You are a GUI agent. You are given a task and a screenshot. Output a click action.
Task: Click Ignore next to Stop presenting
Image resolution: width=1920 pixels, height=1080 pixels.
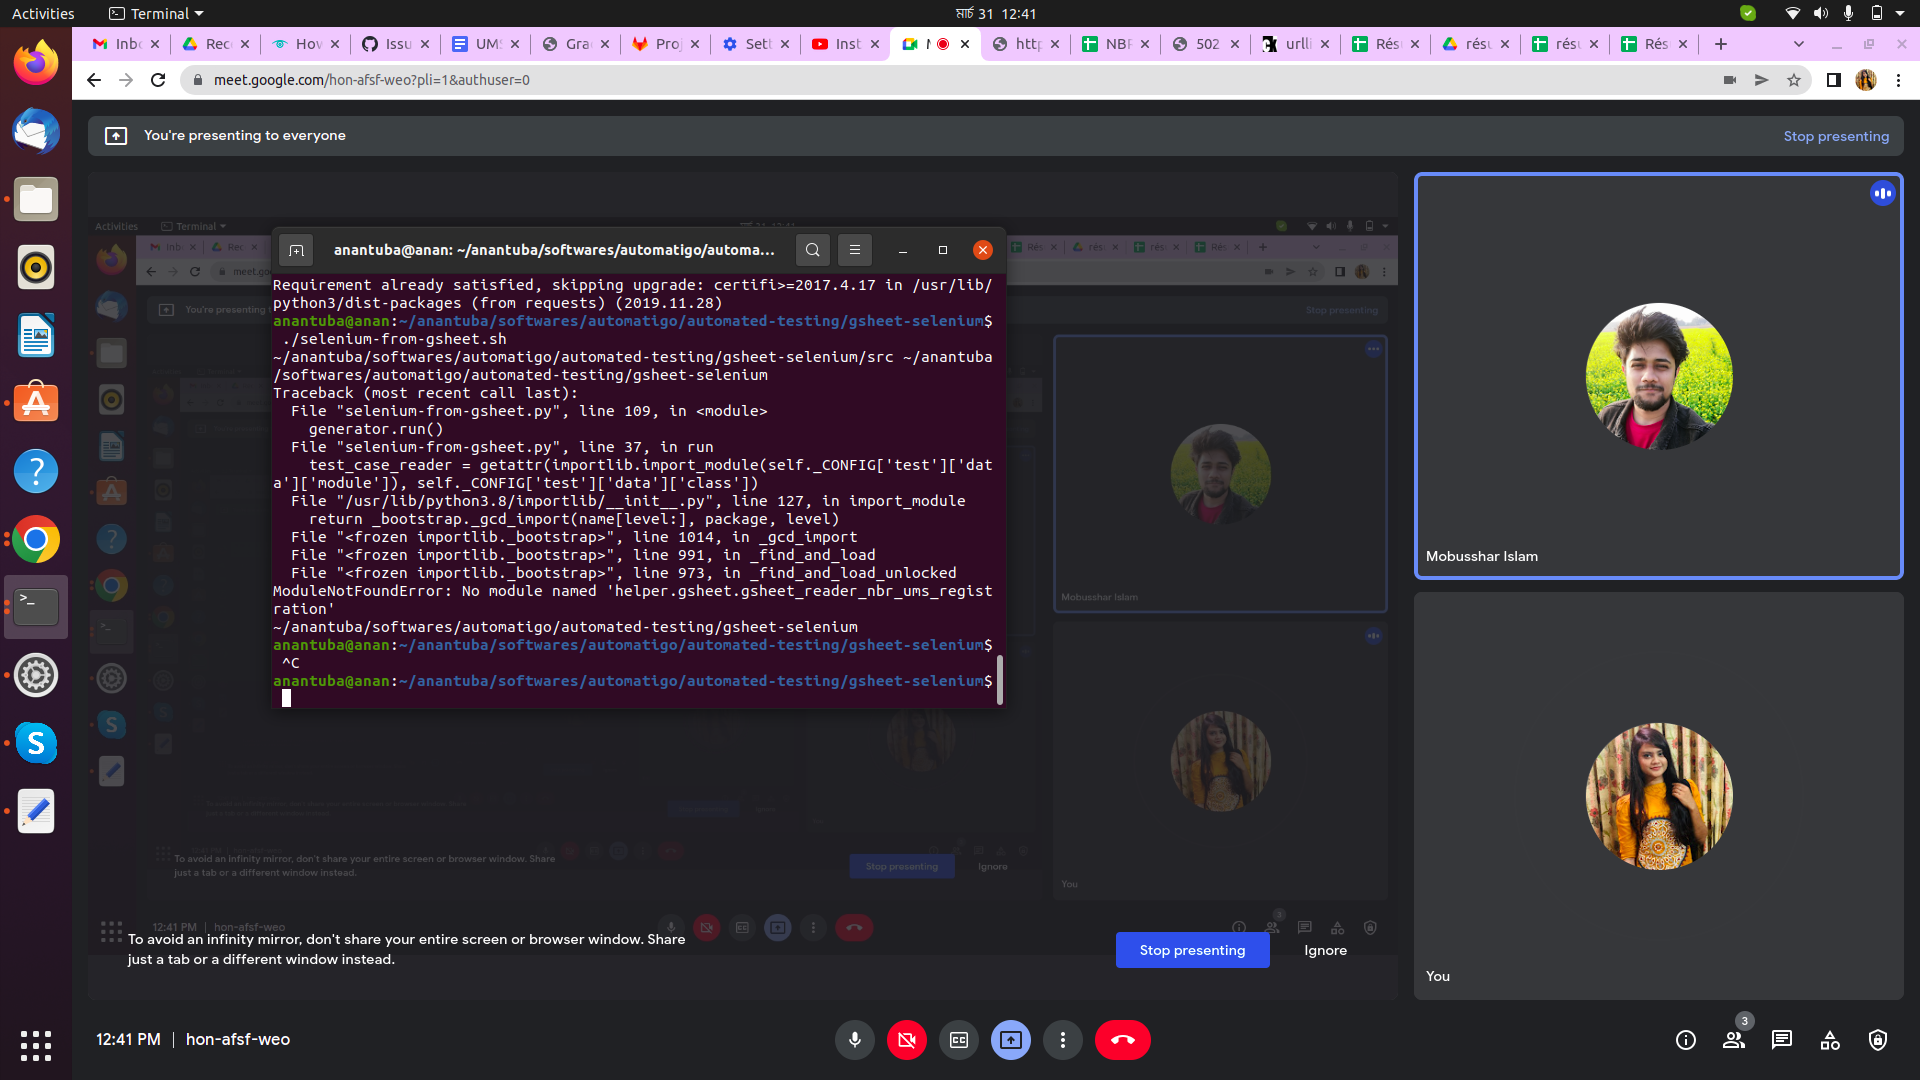pyautogui.click(x=1325, y=950)
